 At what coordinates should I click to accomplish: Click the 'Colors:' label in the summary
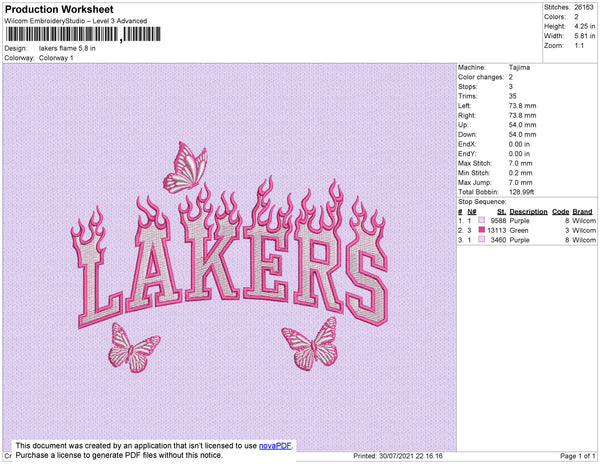[554, 17]
